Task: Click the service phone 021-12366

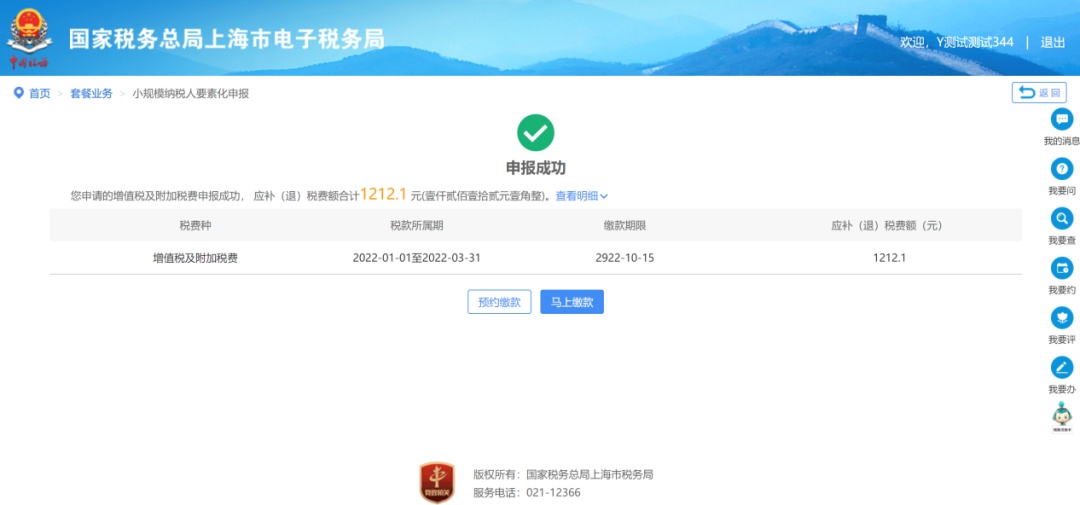Action: (553, 493)
